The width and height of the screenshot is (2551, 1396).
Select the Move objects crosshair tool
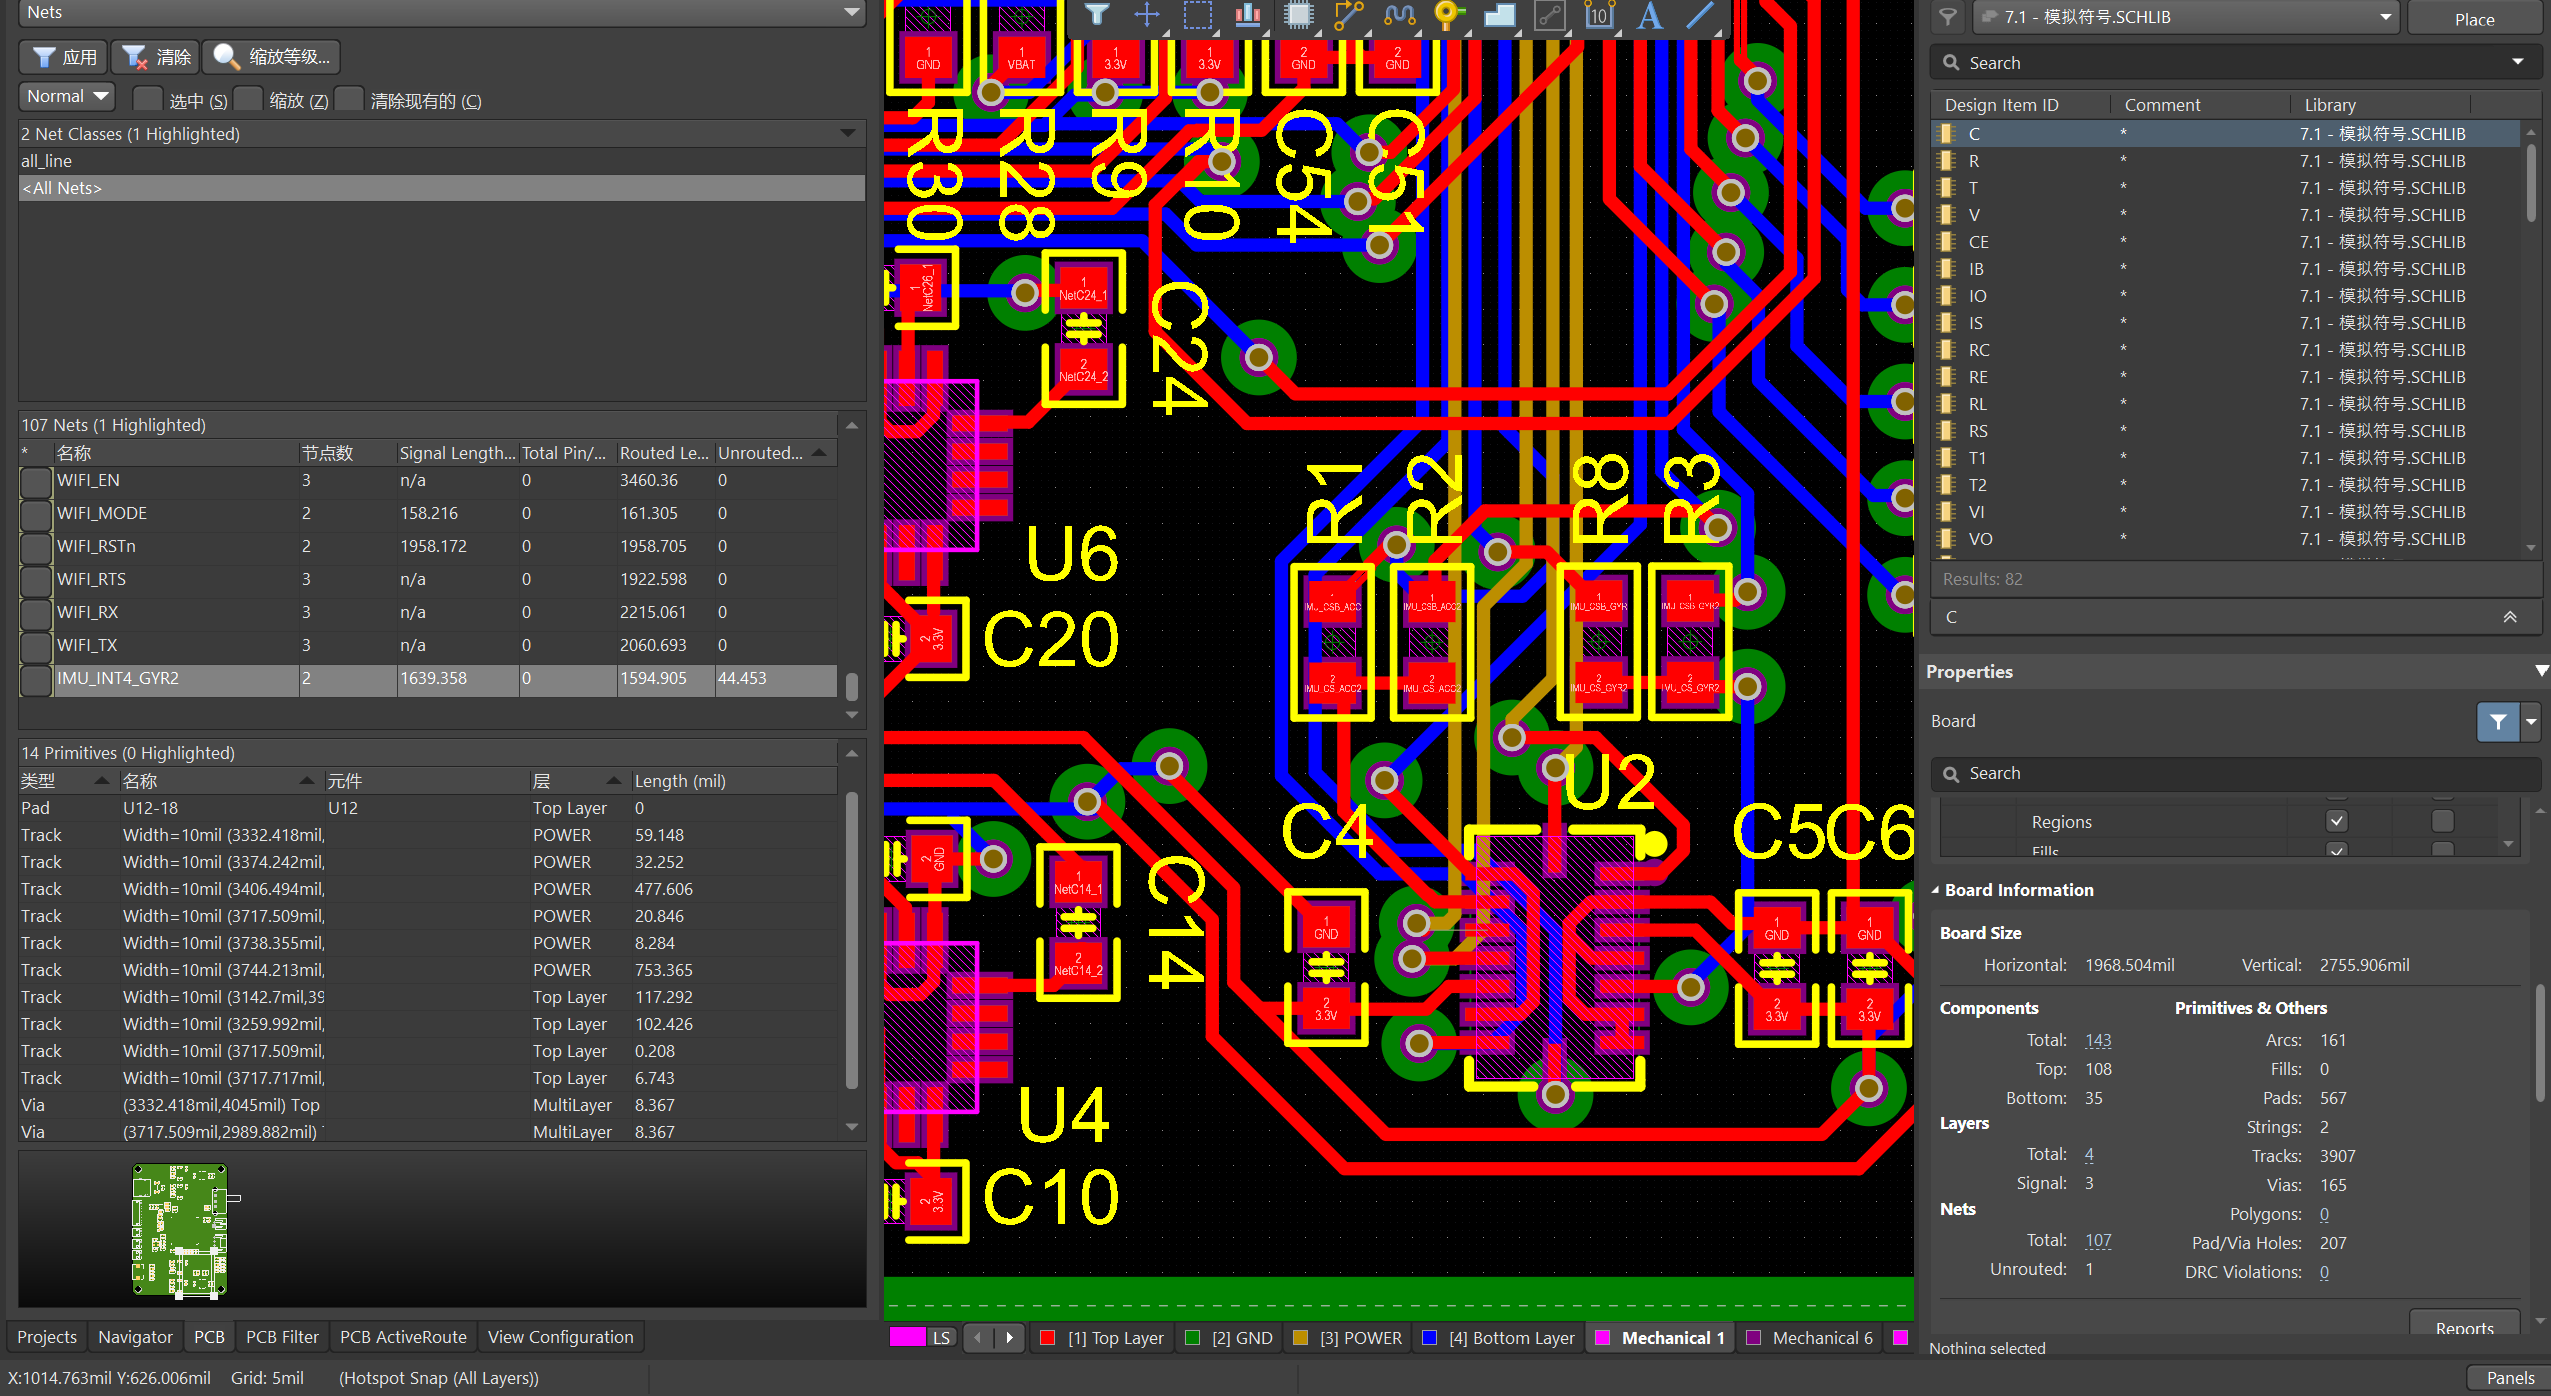(x=1147, y=14)
